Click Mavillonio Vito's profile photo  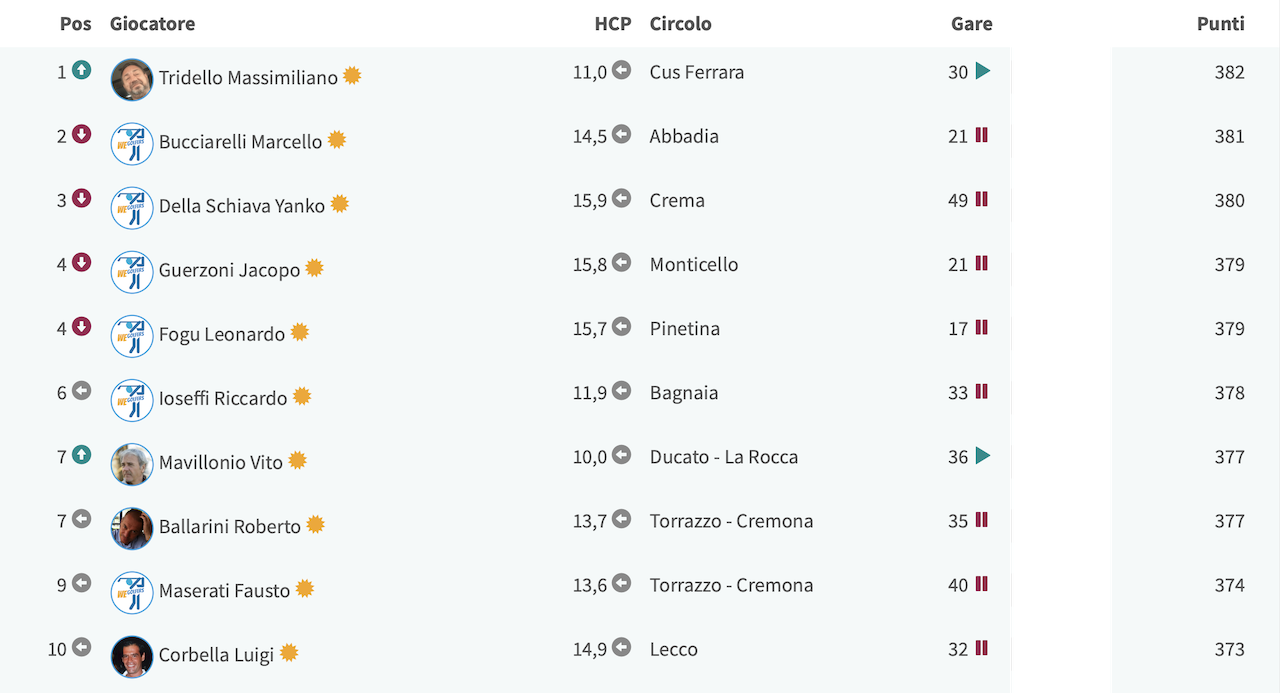tap(132, 464)
